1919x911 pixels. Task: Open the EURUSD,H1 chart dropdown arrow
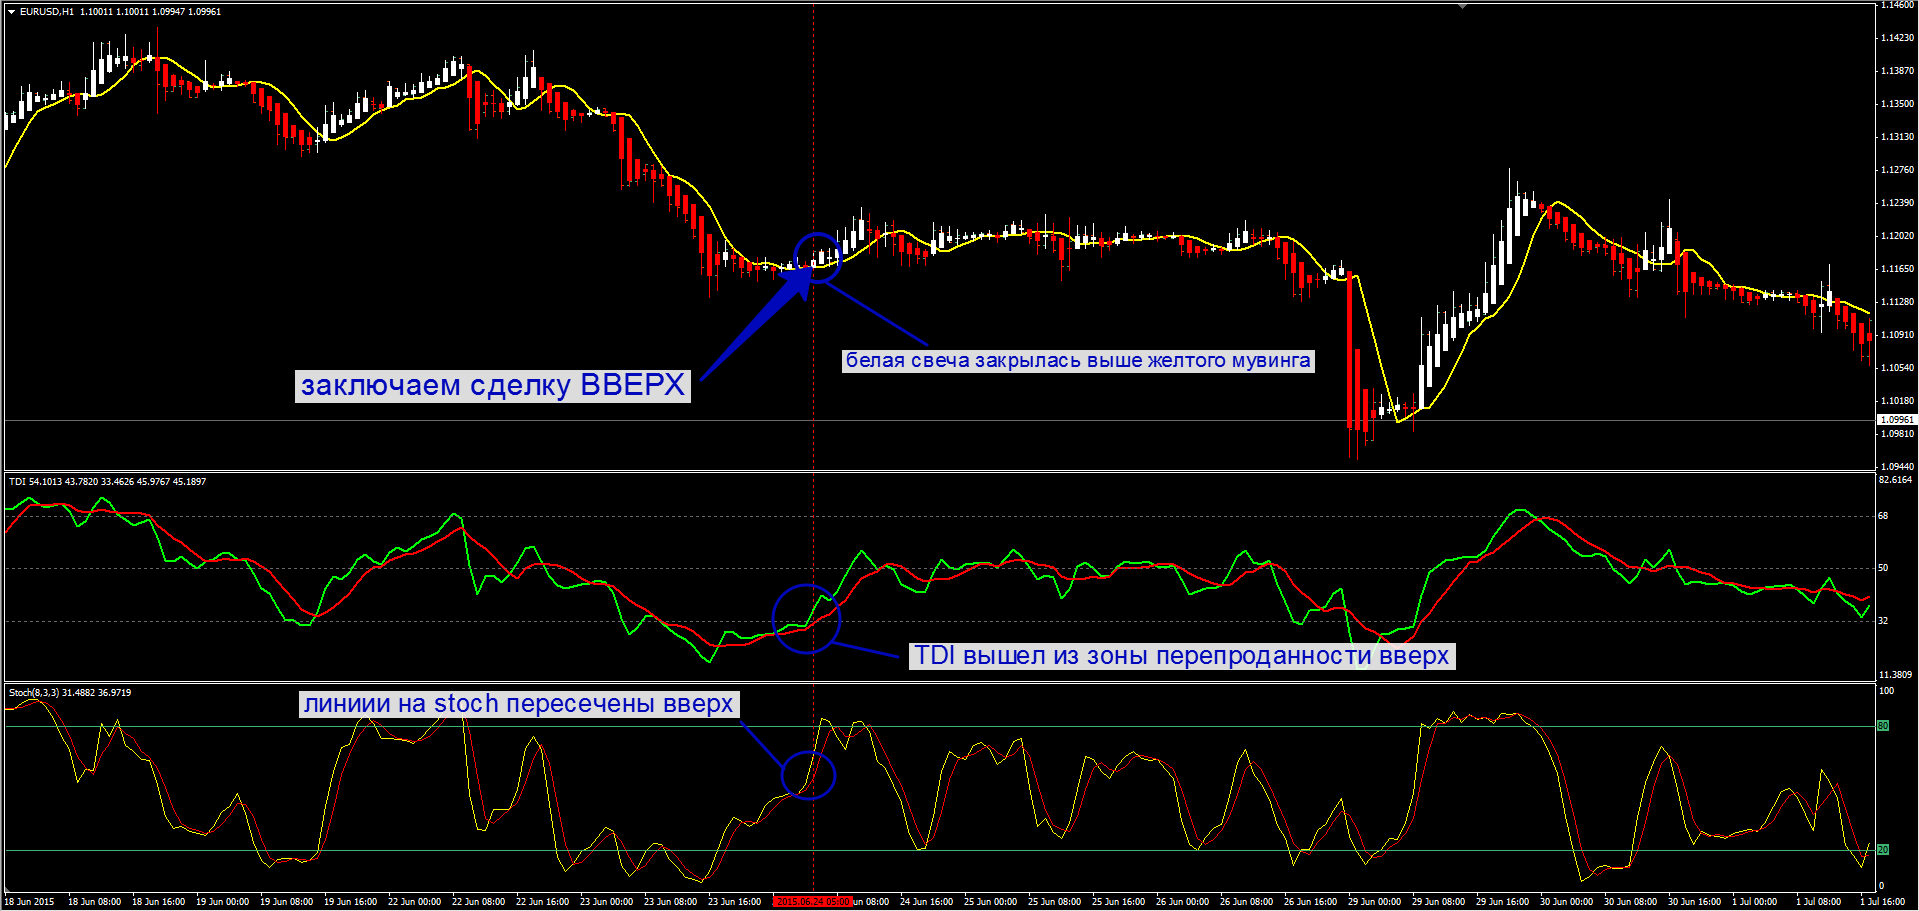(11, 12)
